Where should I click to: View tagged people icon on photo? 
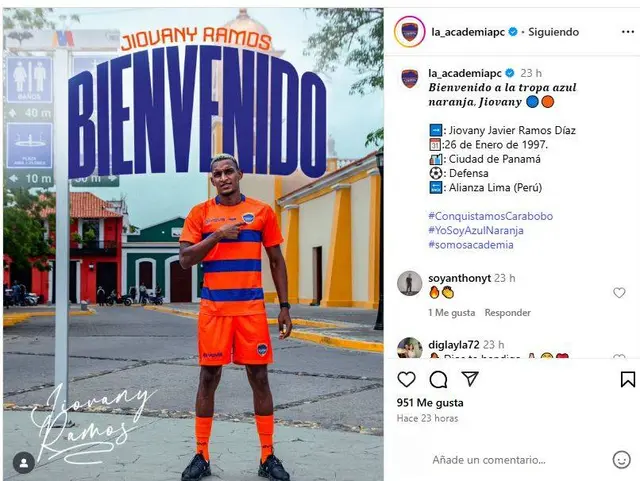click(x=24, y=463)
